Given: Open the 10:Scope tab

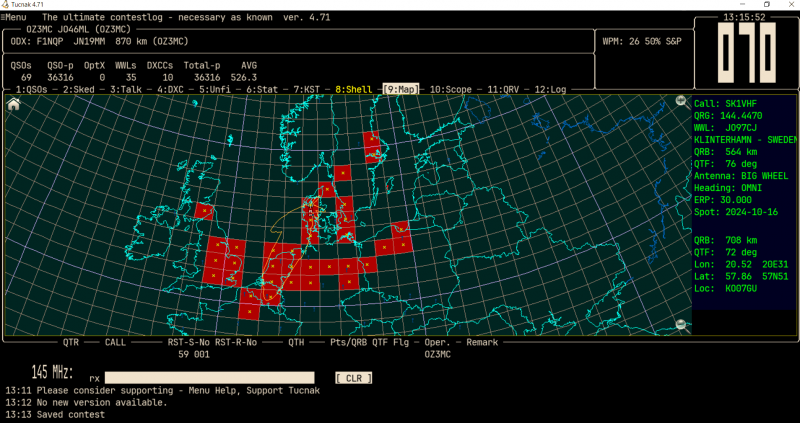Looking at the screenshot, I should point(451,90).
